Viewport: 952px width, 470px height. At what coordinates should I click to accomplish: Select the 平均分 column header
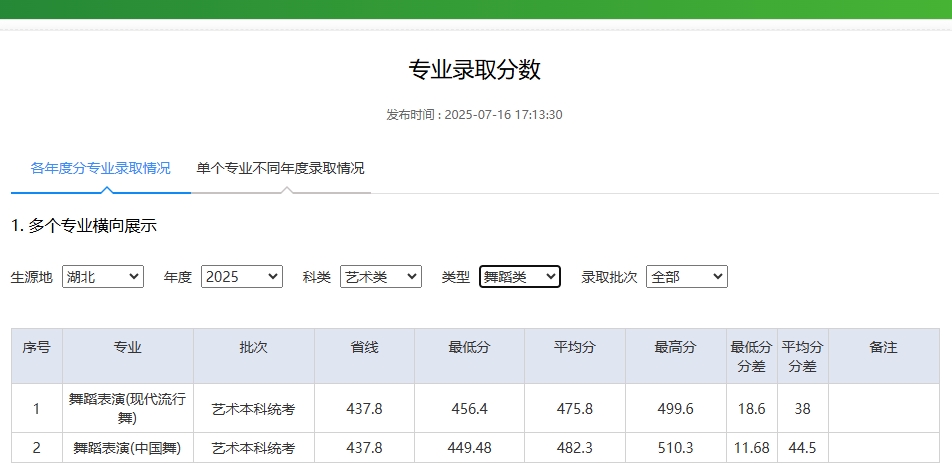tap(575, 348)
